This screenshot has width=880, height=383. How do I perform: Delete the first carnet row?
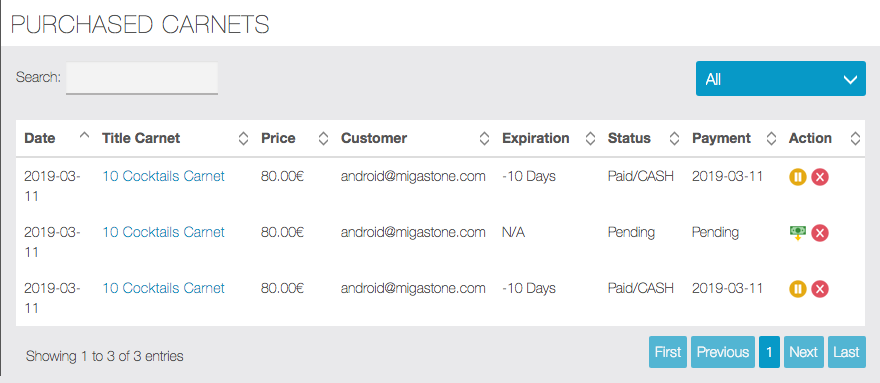click(x=820, y=177)
